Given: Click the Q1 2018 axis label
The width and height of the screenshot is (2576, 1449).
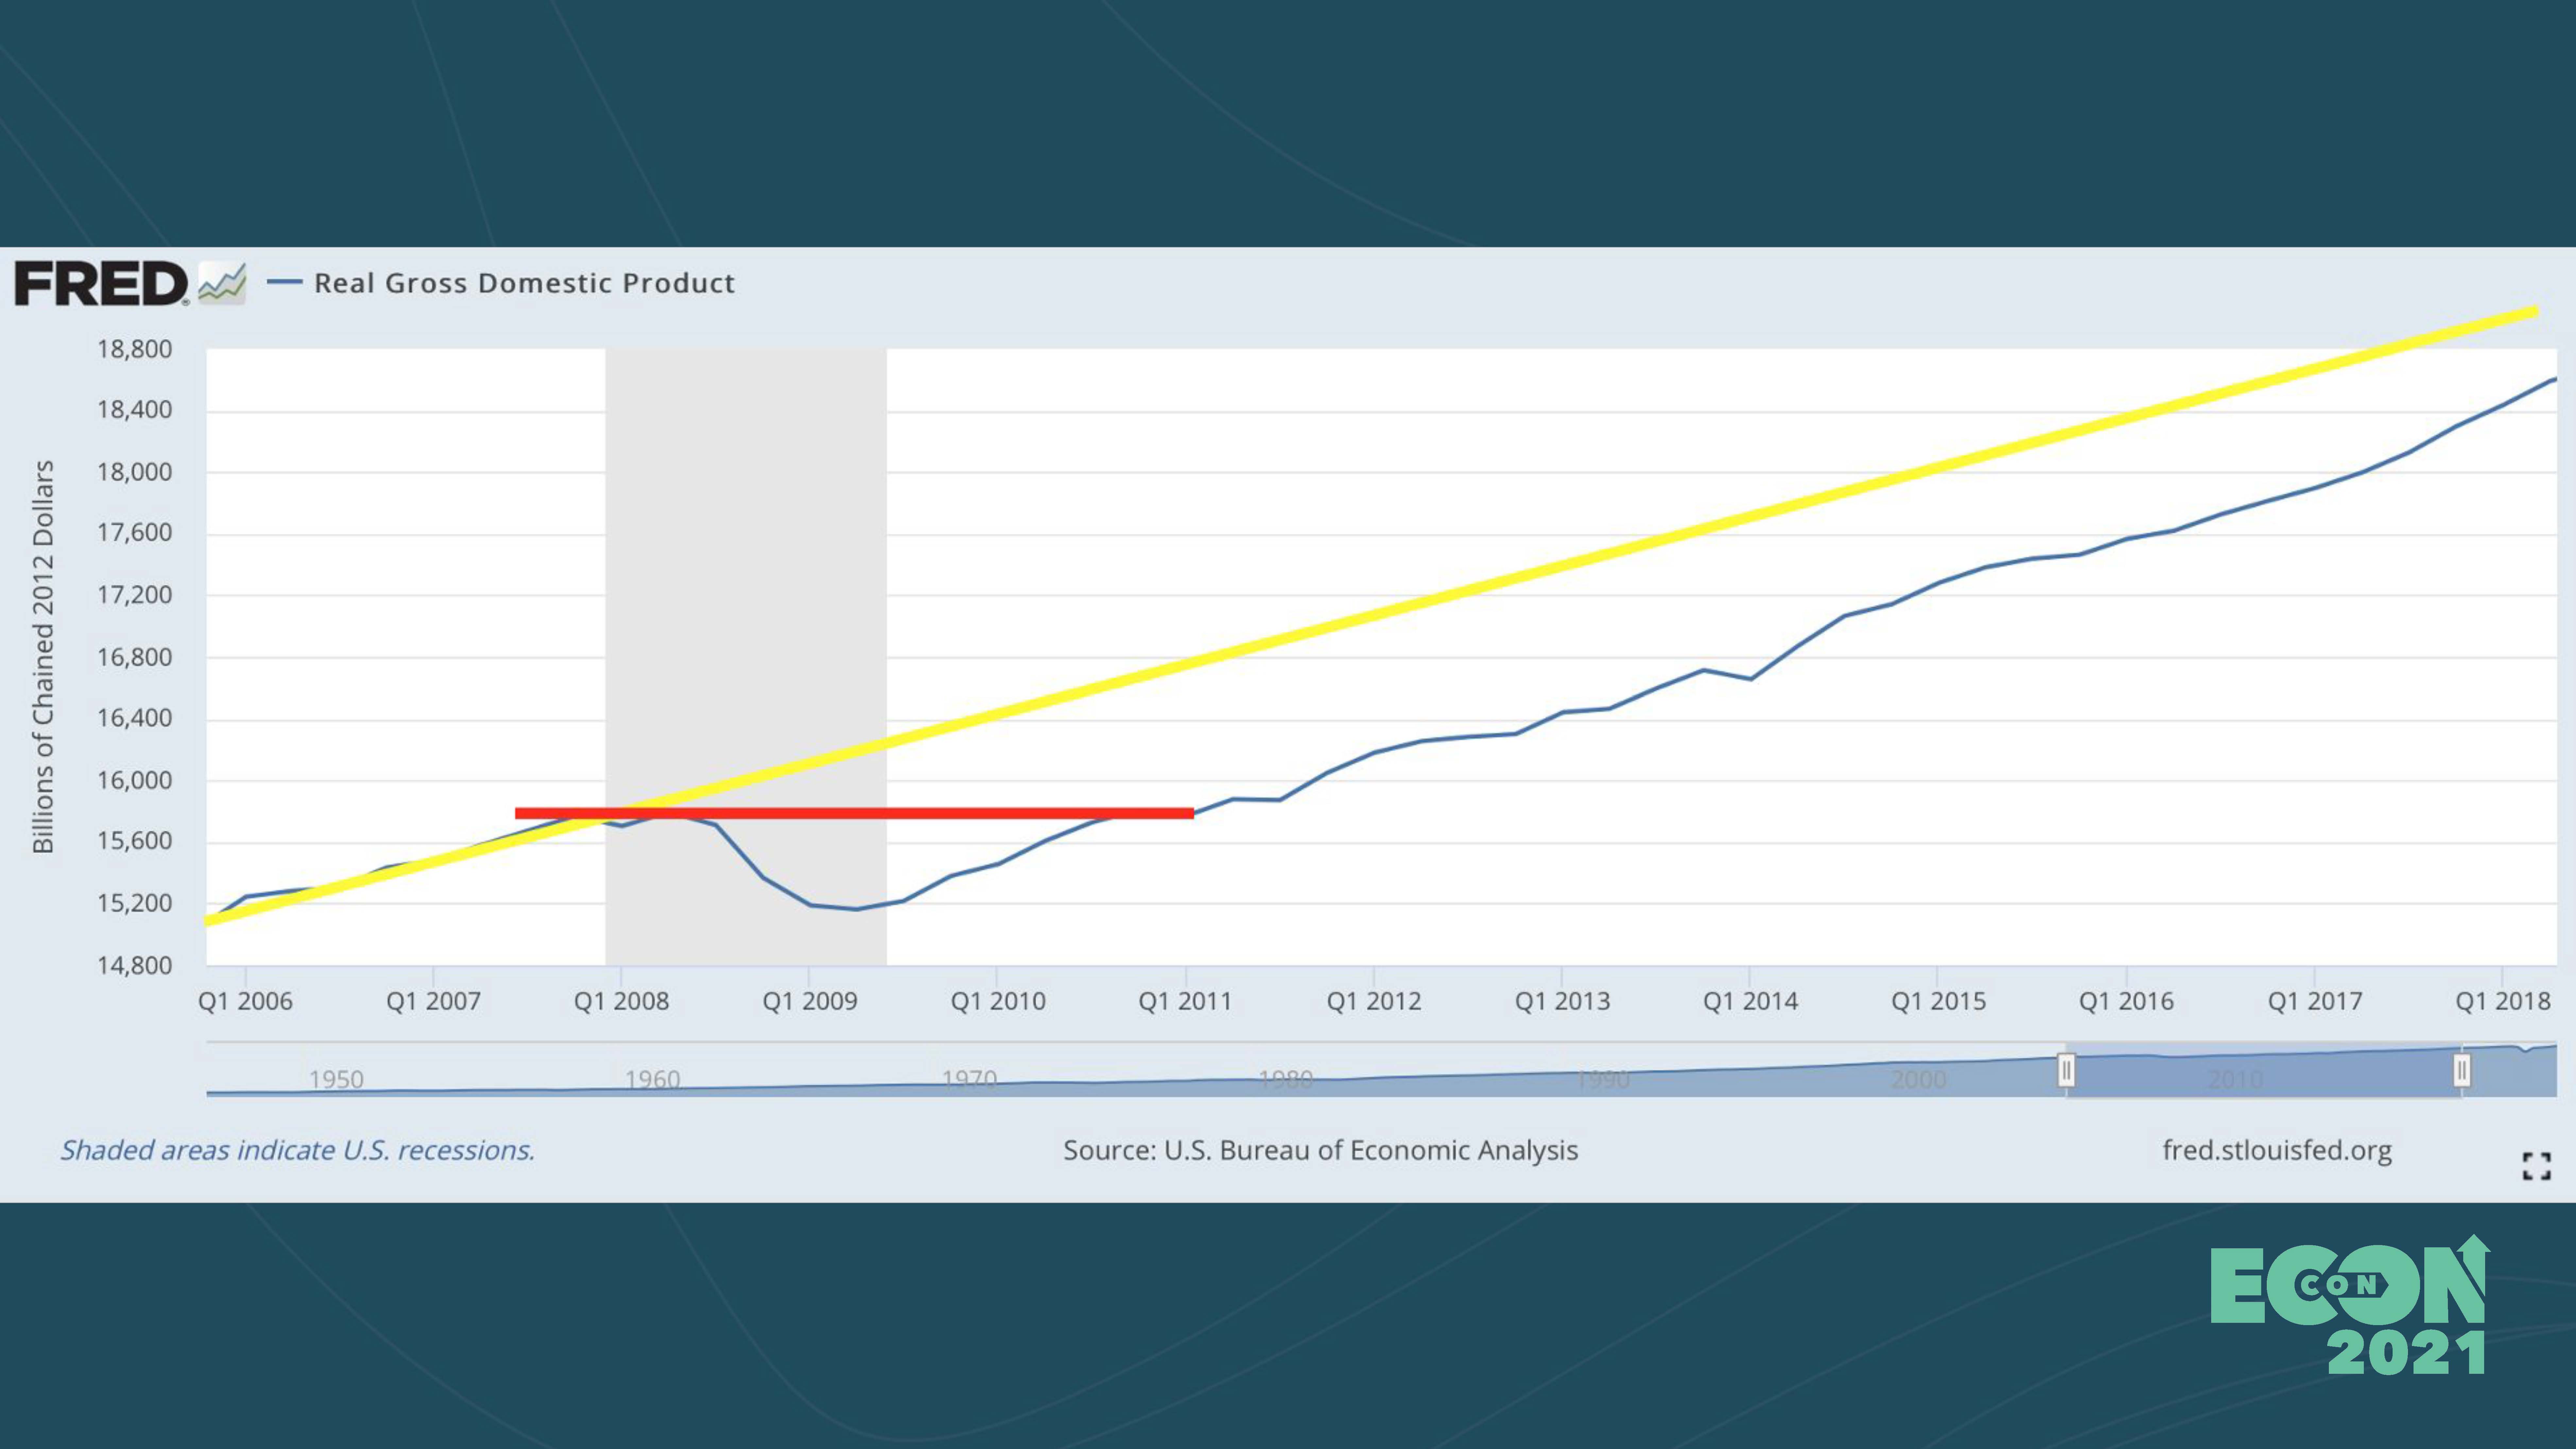Looking at the screenshot, I should point(2503,1001).
